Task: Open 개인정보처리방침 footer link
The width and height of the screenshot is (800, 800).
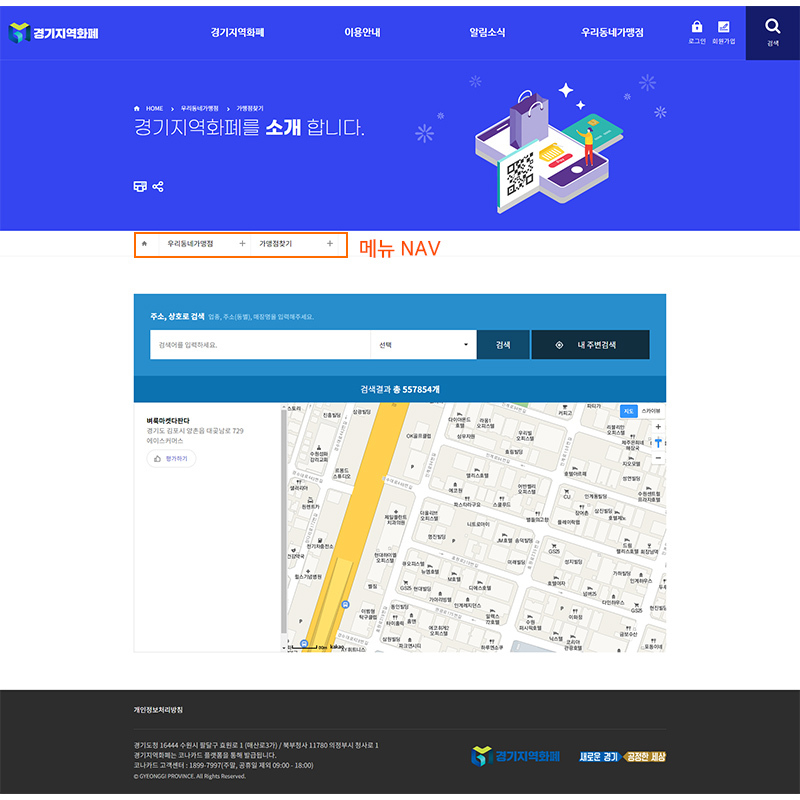Action: 158,710
